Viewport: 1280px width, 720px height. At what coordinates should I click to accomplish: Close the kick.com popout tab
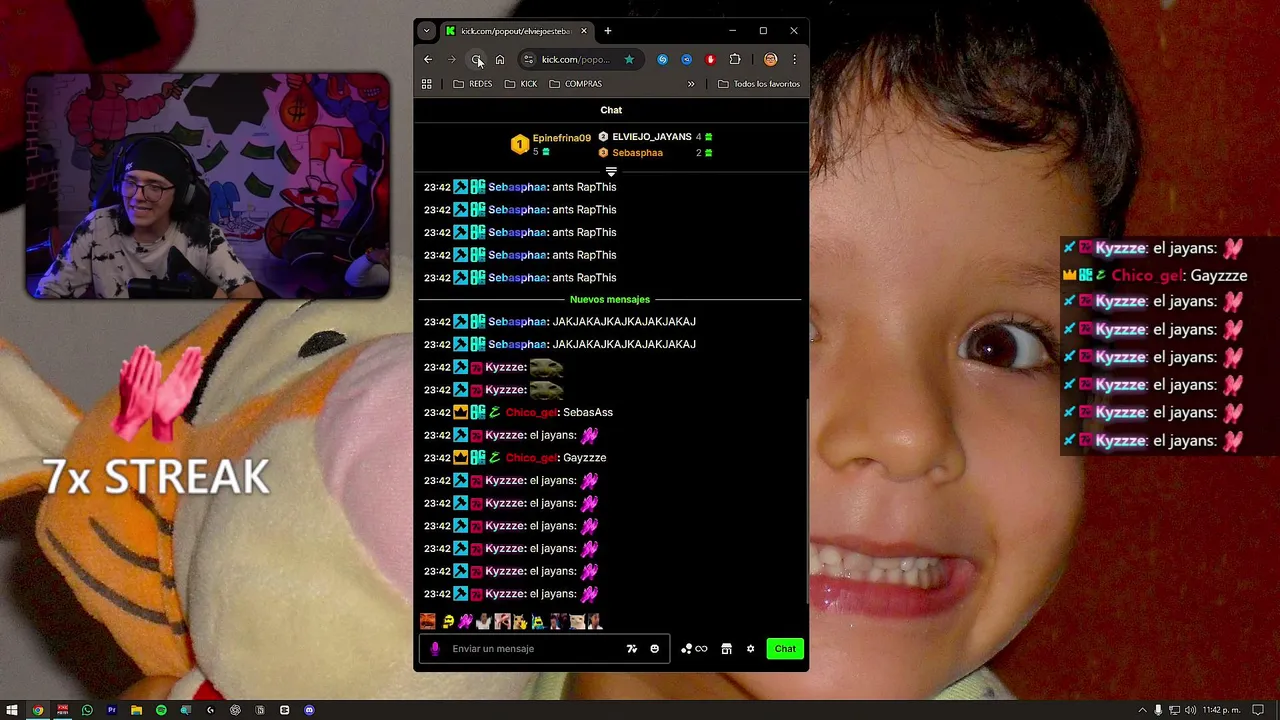coord(584,31)
